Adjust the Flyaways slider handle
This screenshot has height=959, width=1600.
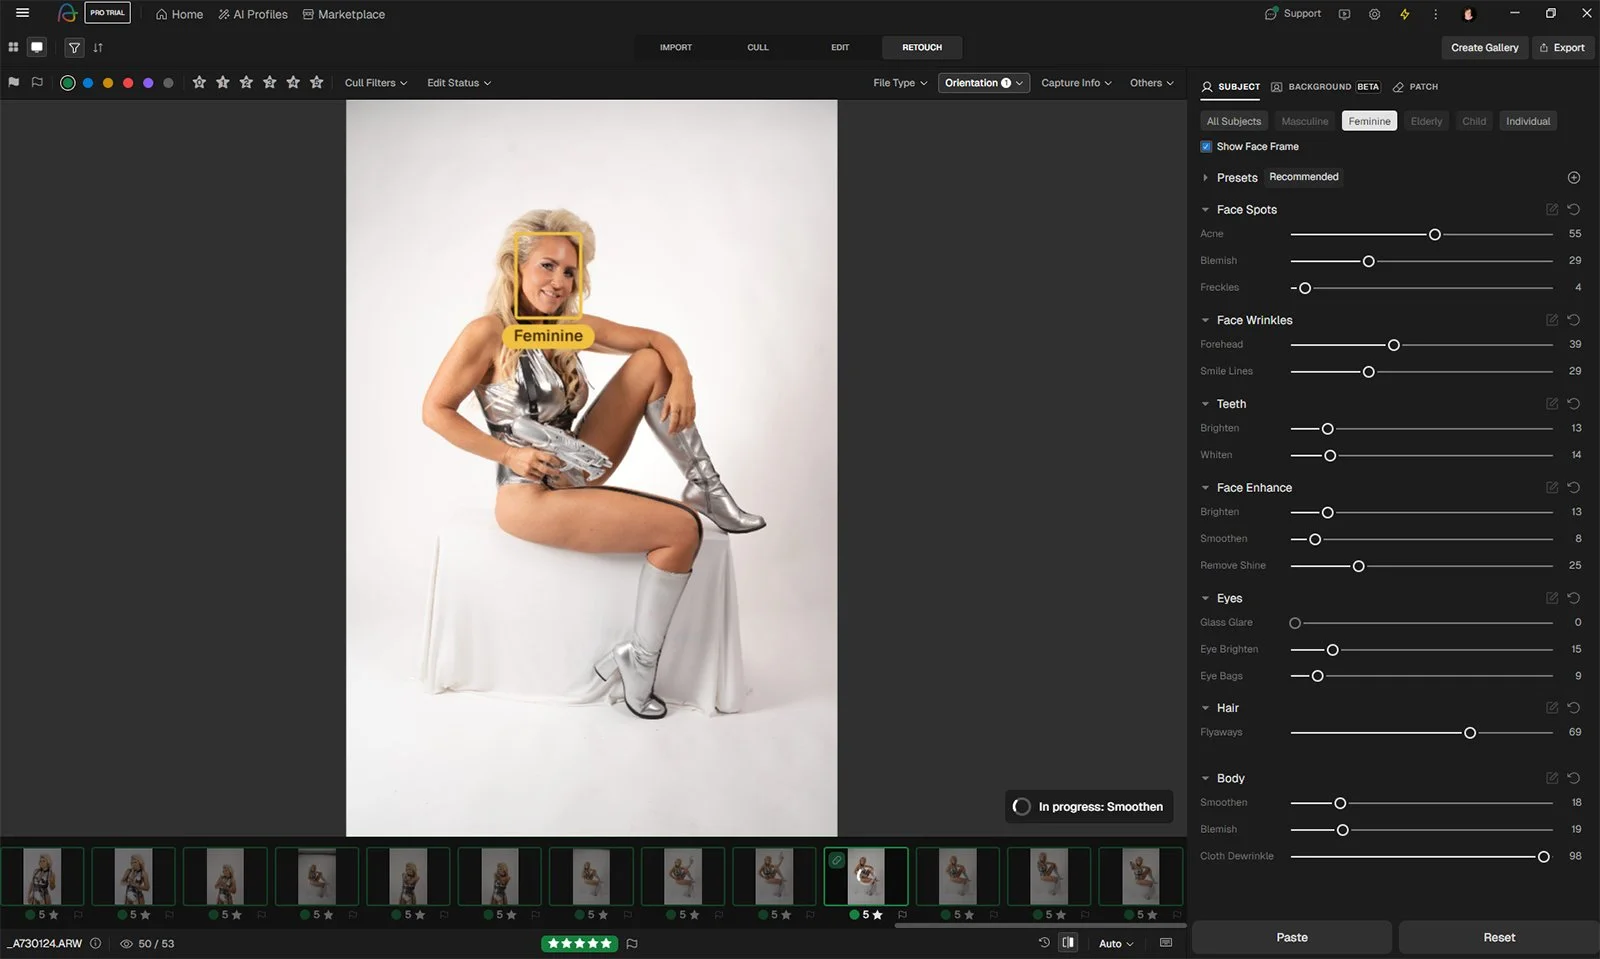point(1470,733)
